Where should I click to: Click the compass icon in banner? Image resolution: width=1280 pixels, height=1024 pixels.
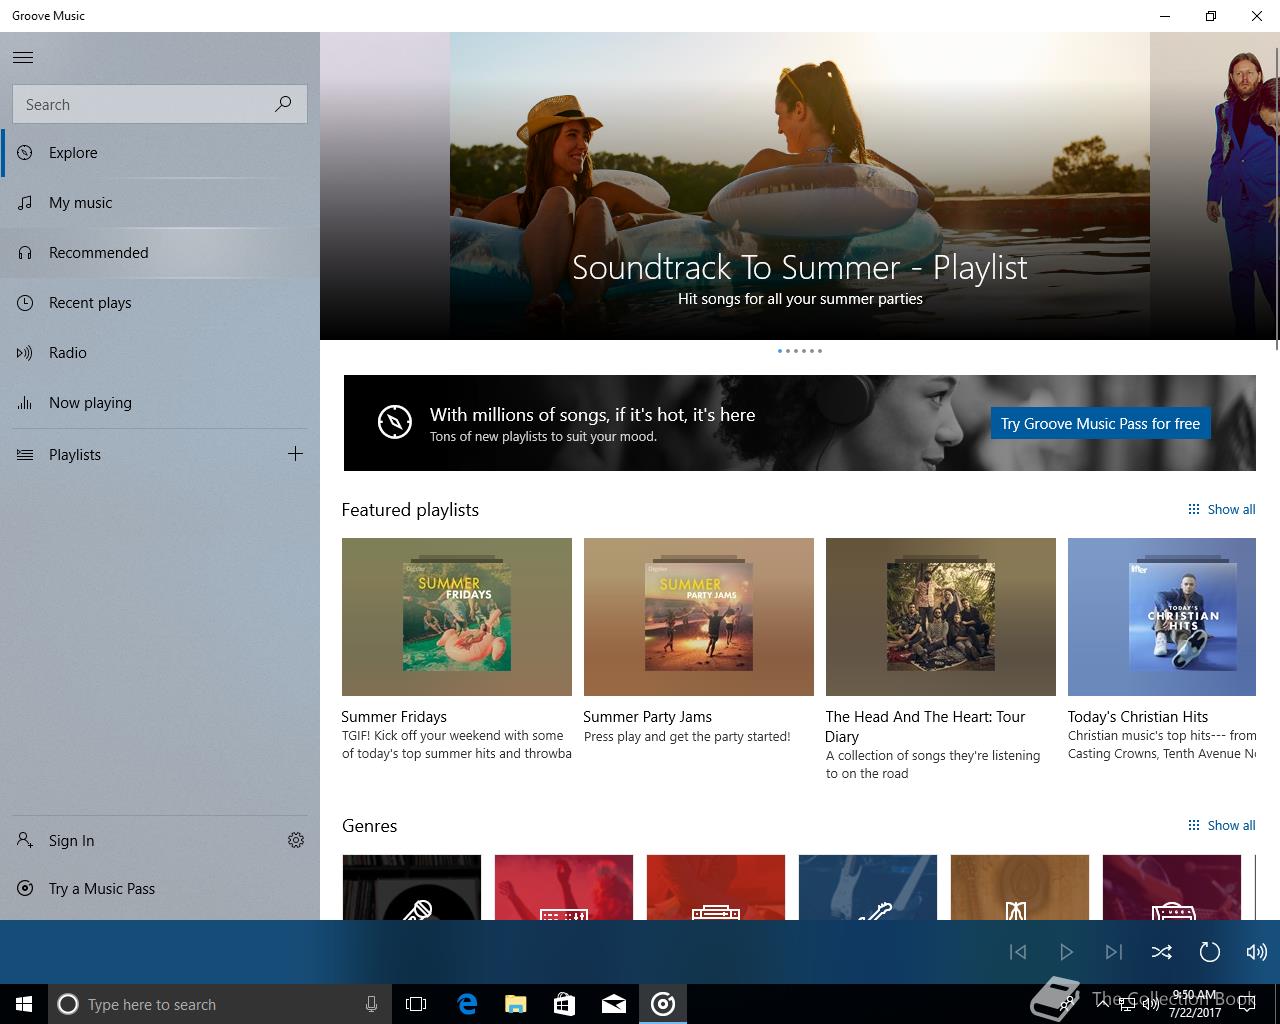pos(395,422)
